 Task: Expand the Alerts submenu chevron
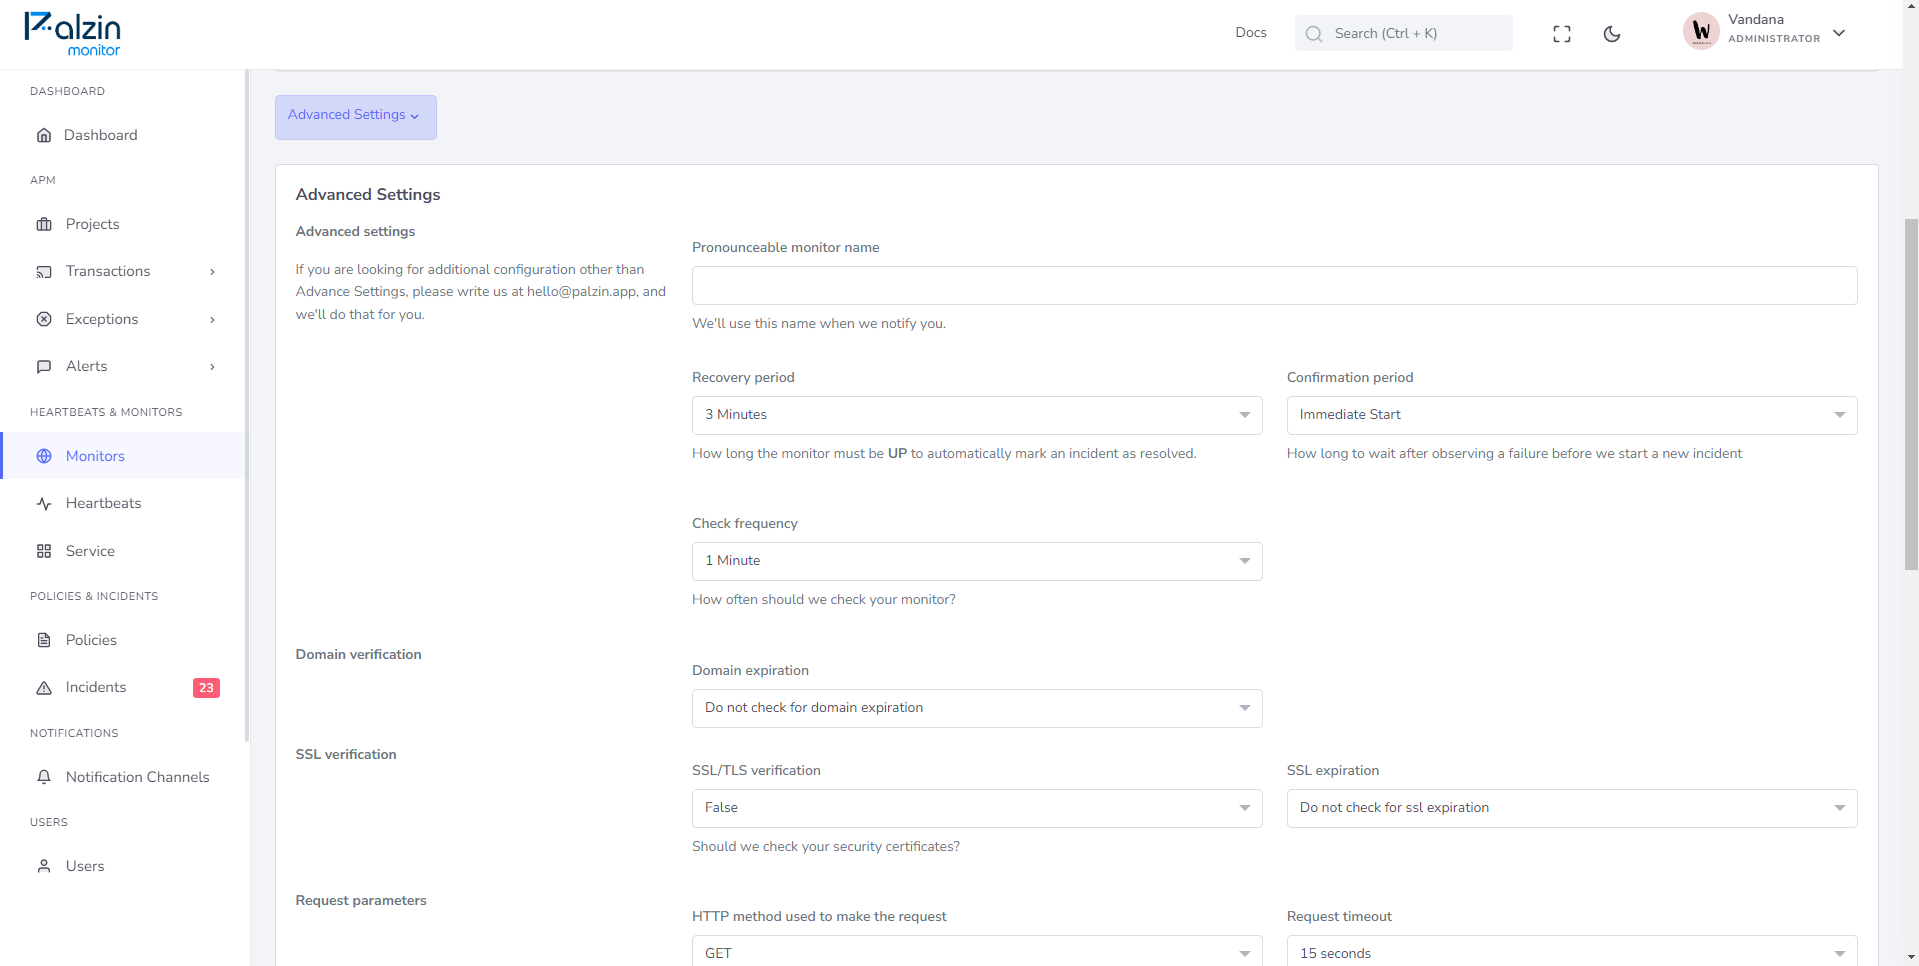tap(212, 367)
